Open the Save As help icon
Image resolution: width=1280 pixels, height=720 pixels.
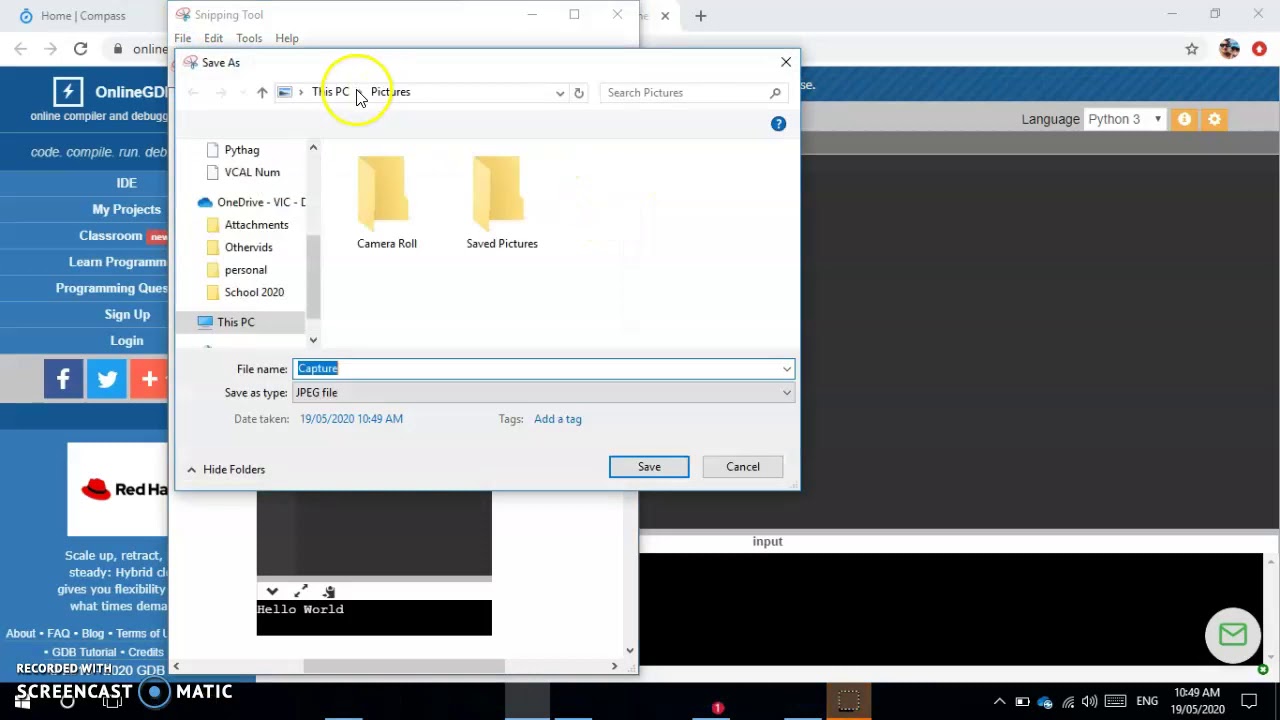(x=778, y=123)
